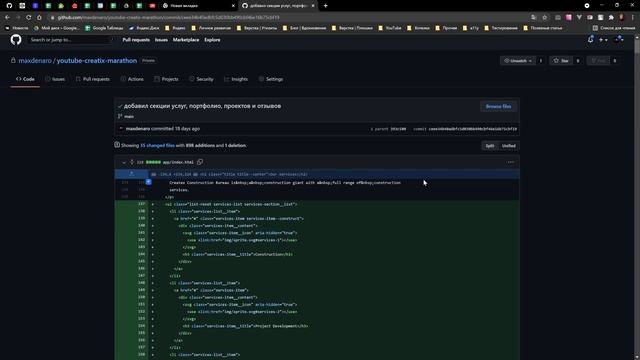Close the Новая вкладка browser tab

pyautogui.click(x=233, y=6)
